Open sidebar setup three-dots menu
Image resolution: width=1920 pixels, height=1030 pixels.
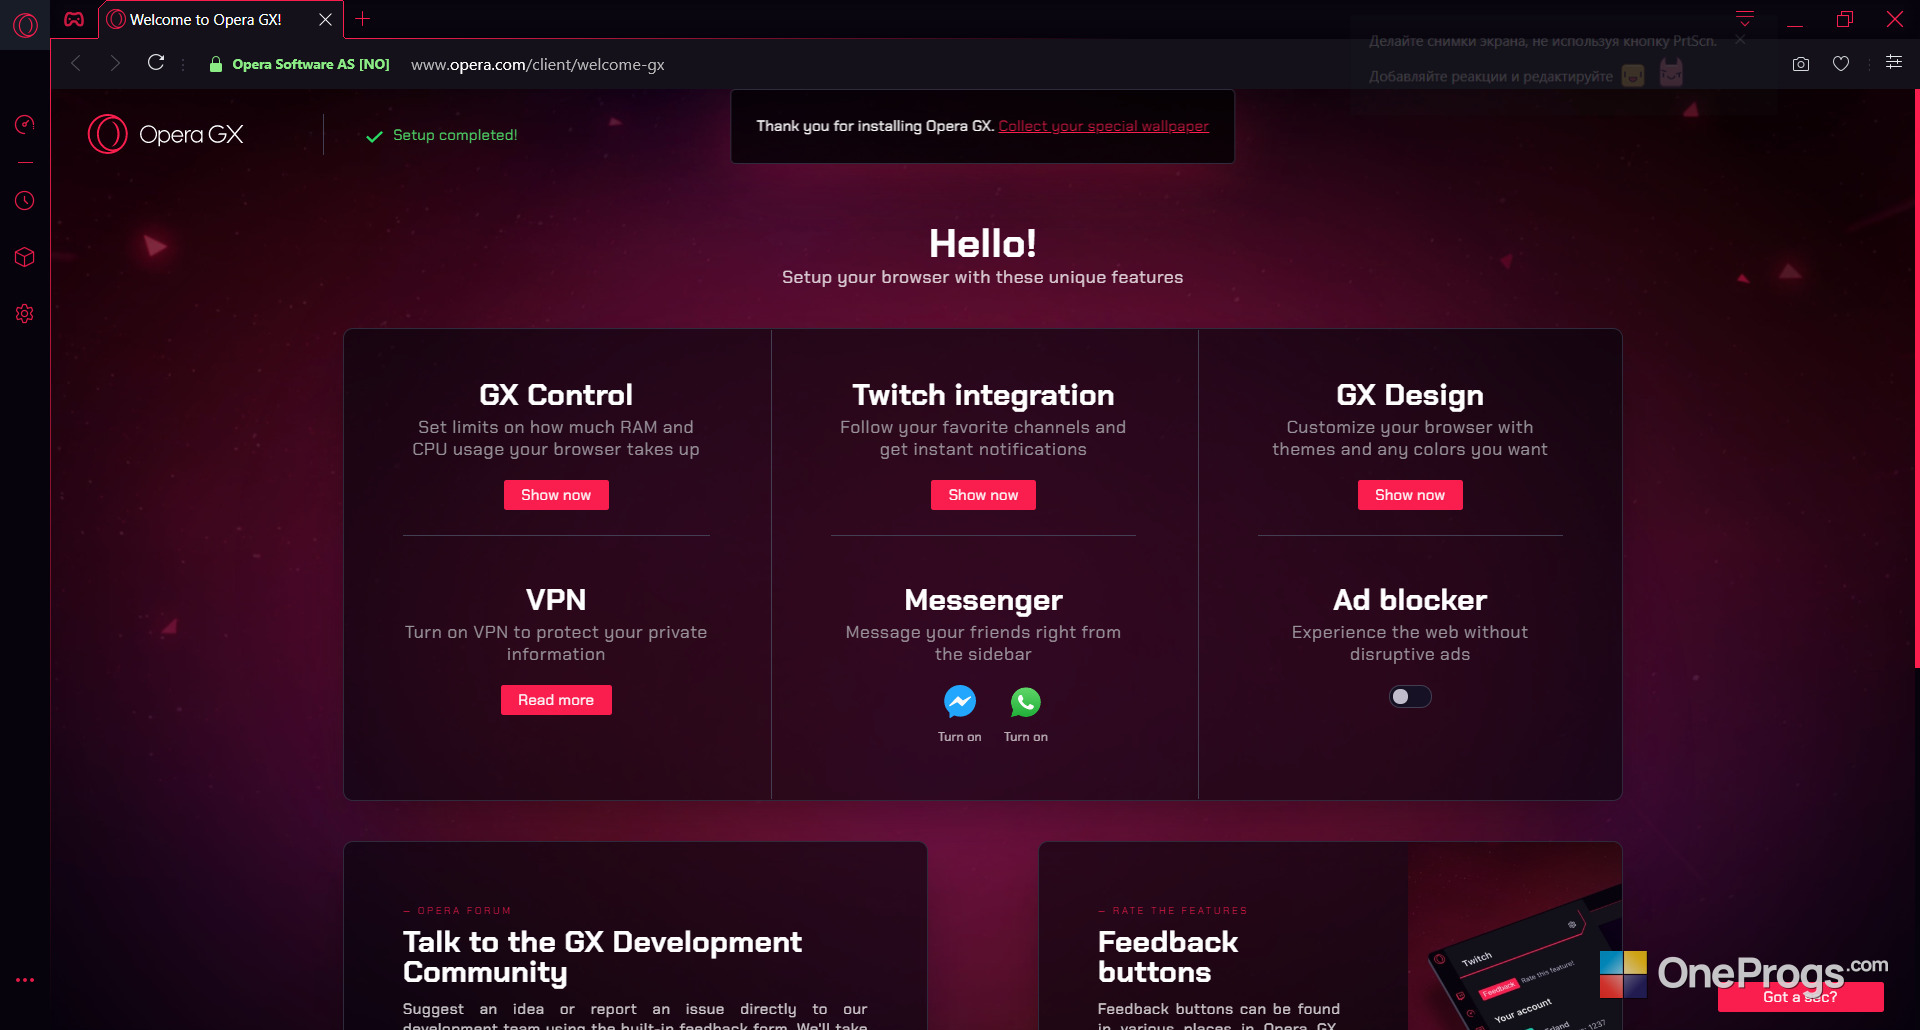pos(25,980)
